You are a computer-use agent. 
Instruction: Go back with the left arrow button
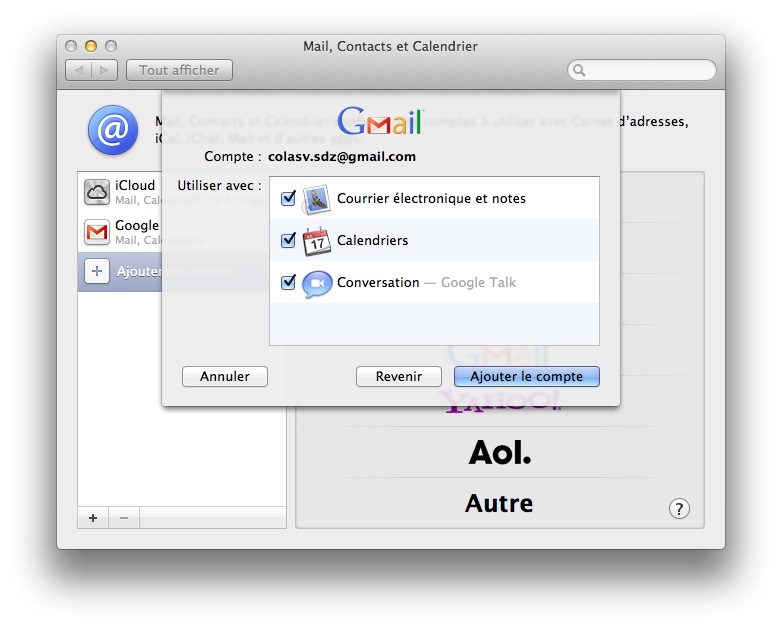pos(79,70)
